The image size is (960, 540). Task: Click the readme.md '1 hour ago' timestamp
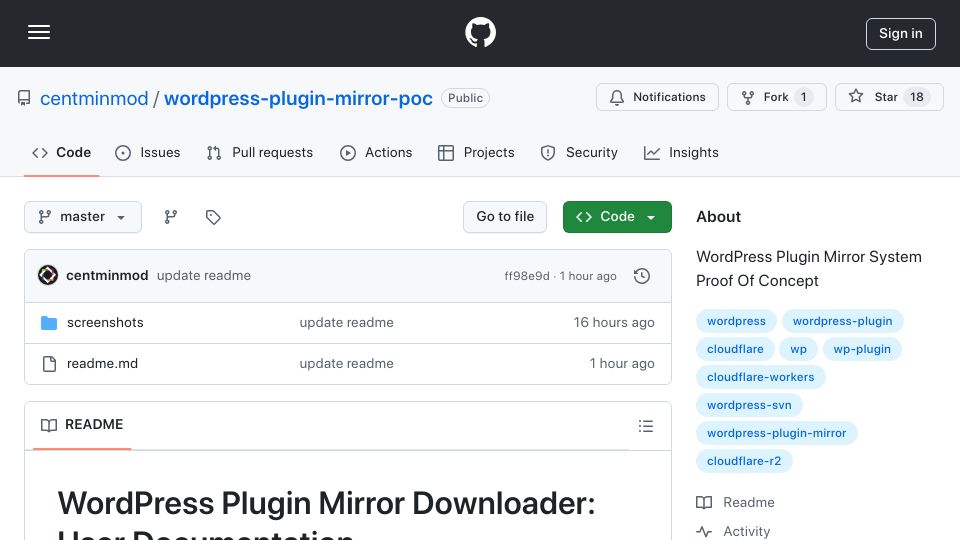(x=622, y=364)
